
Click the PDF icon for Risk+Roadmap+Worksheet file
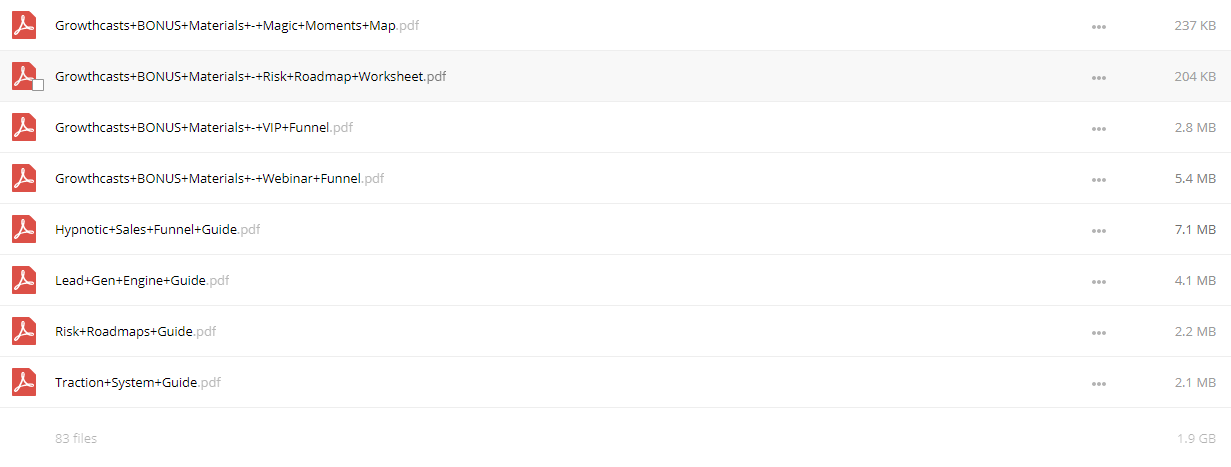(x=24, y=76)
